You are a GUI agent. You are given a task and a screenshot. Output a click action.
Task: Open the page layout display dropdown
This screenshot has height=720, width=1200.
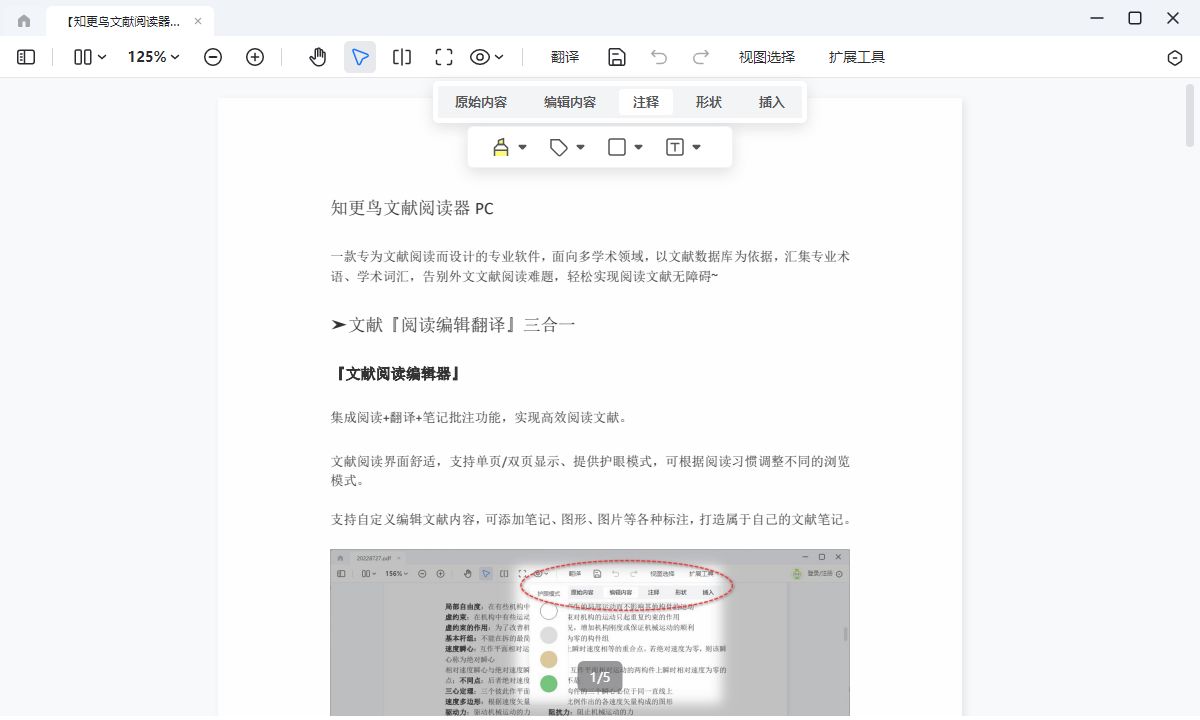pyautogui.click(x=90, y=57)
